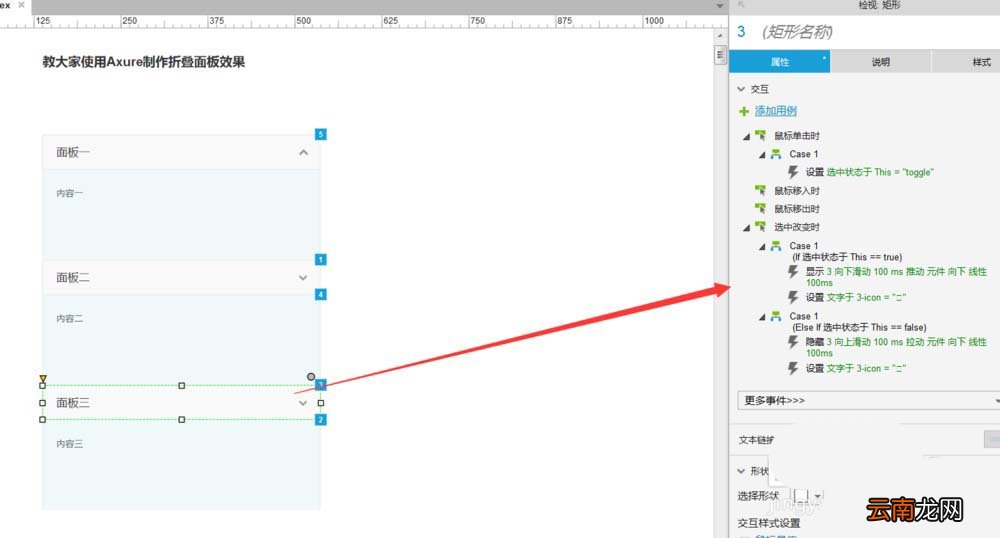Click blue footnote badge number 4

321,294
